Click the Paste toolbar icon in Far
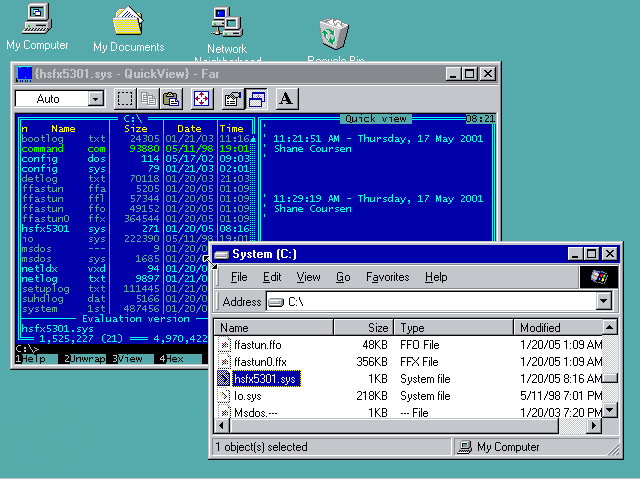This screenshot has width=640, height=480. [x=171, y=99]
